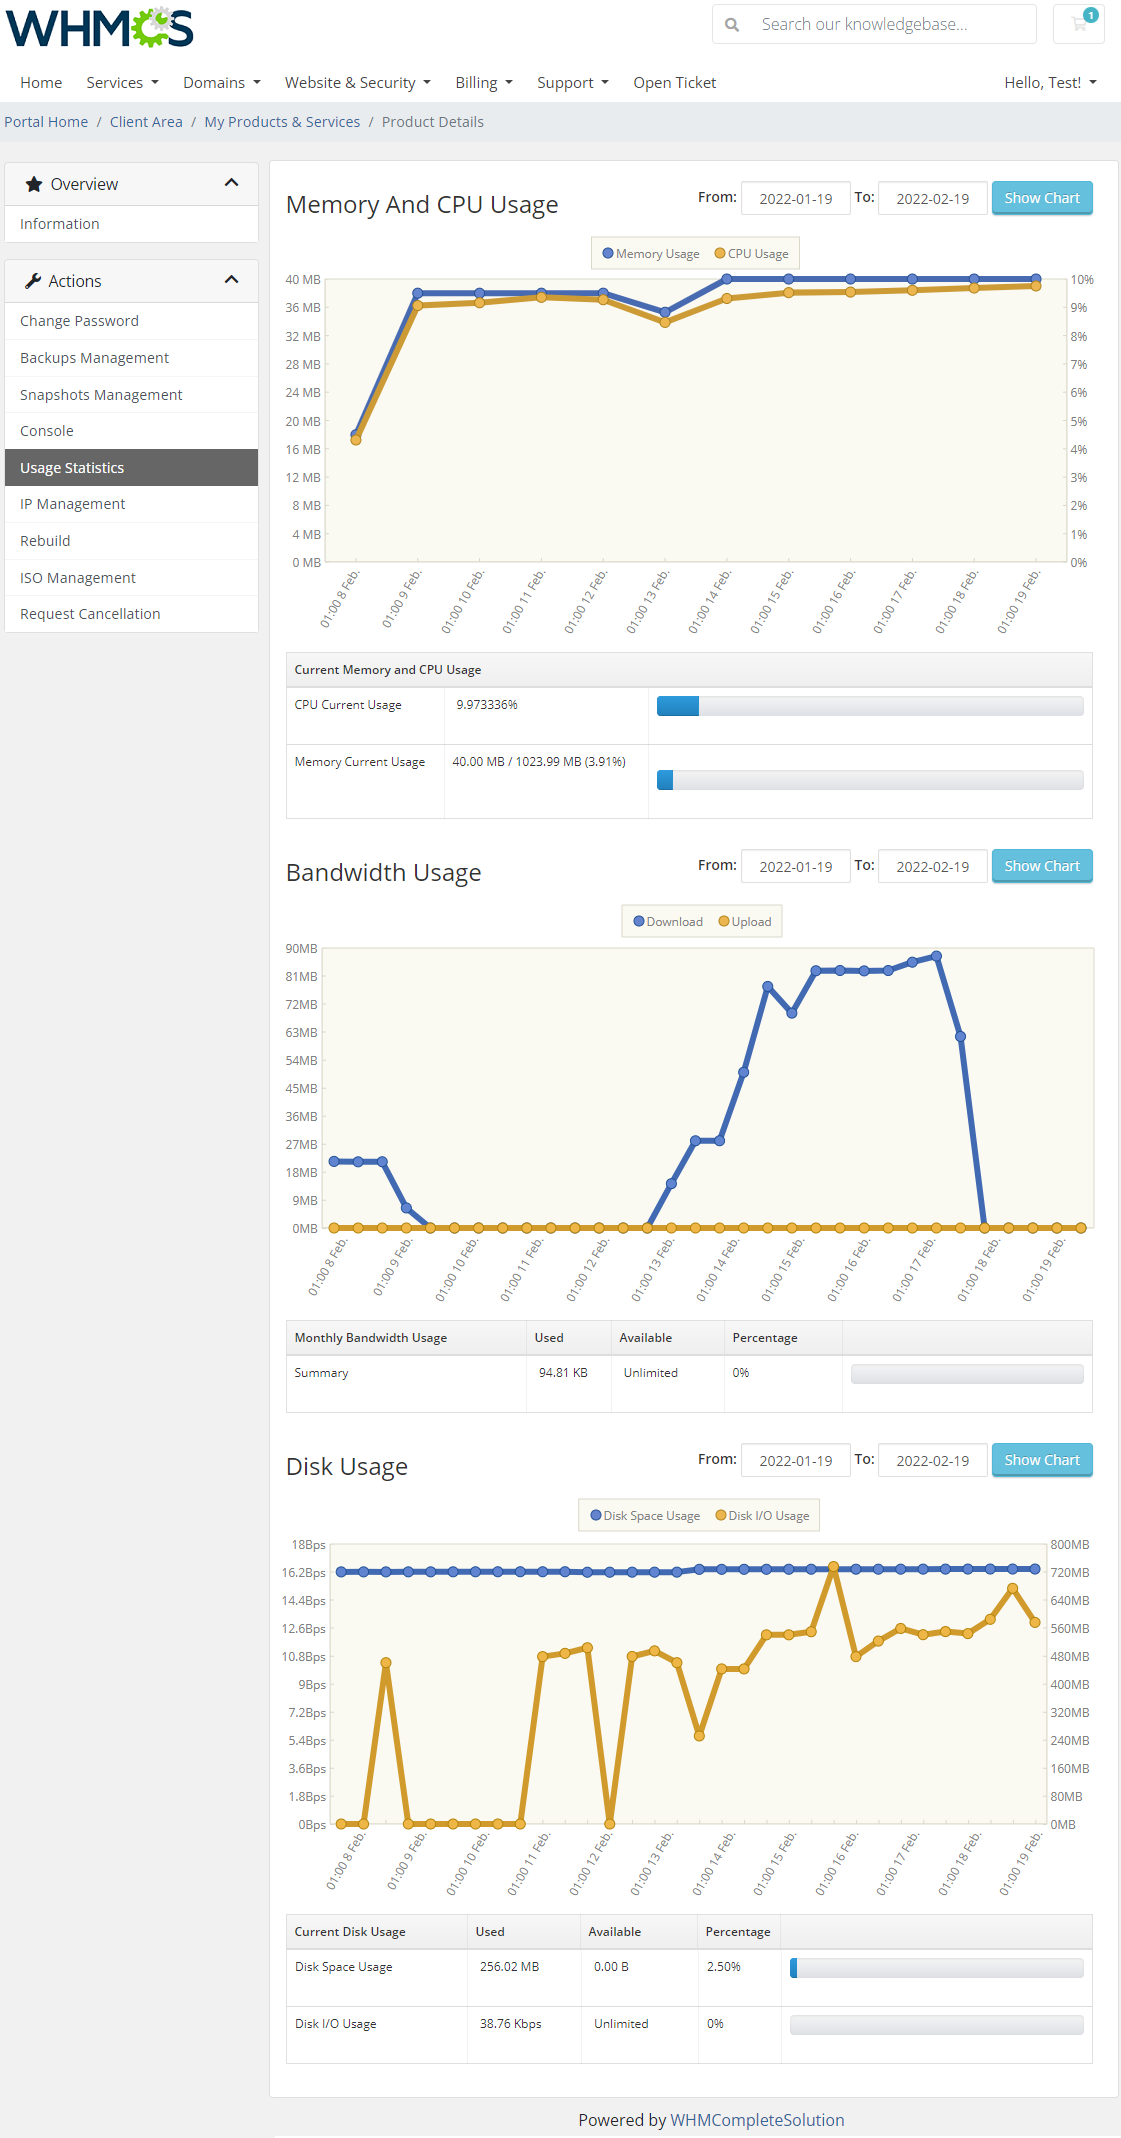Viewport: 1121px width, 2138px height.
Task: Open Snapshots Management
Action: point(132,395)
